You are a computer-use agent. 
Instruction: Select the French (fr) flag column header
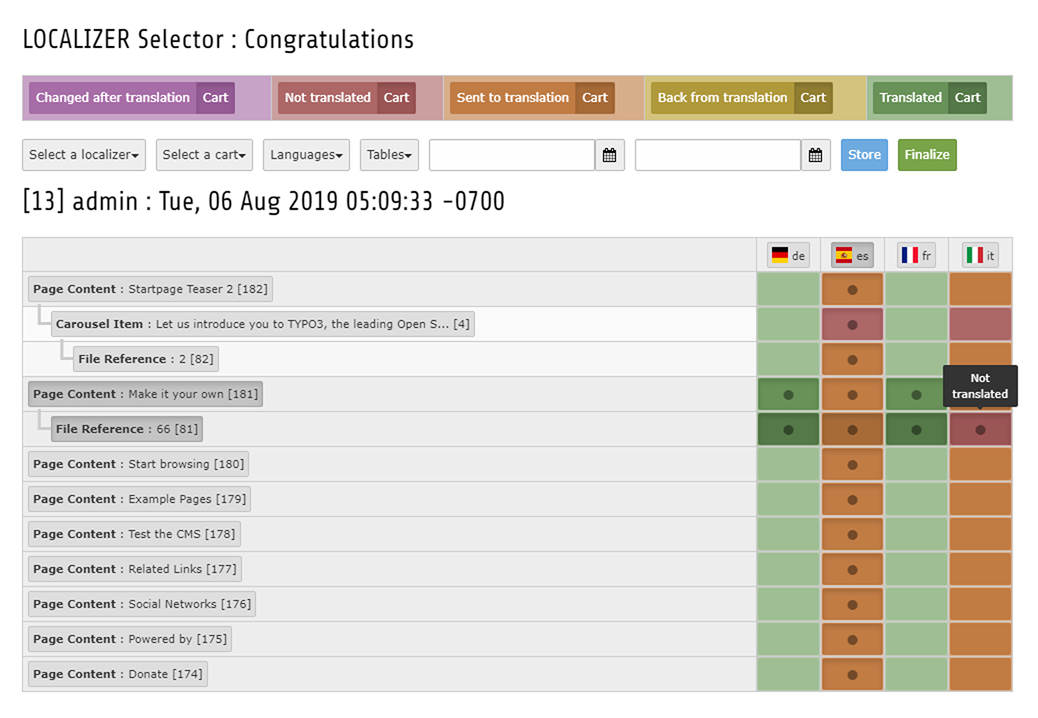(915, 255)
